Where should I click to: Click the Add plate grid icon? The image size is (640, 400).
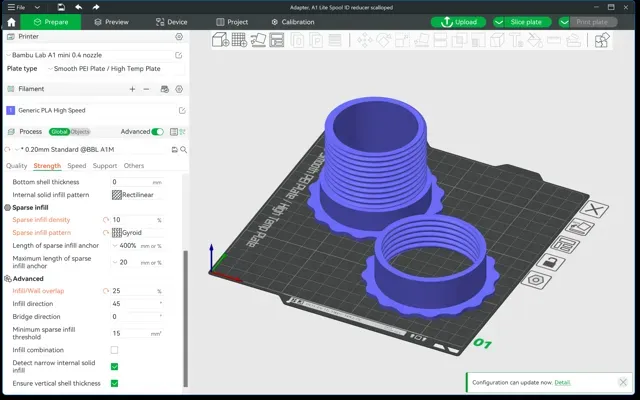(239, 40)
